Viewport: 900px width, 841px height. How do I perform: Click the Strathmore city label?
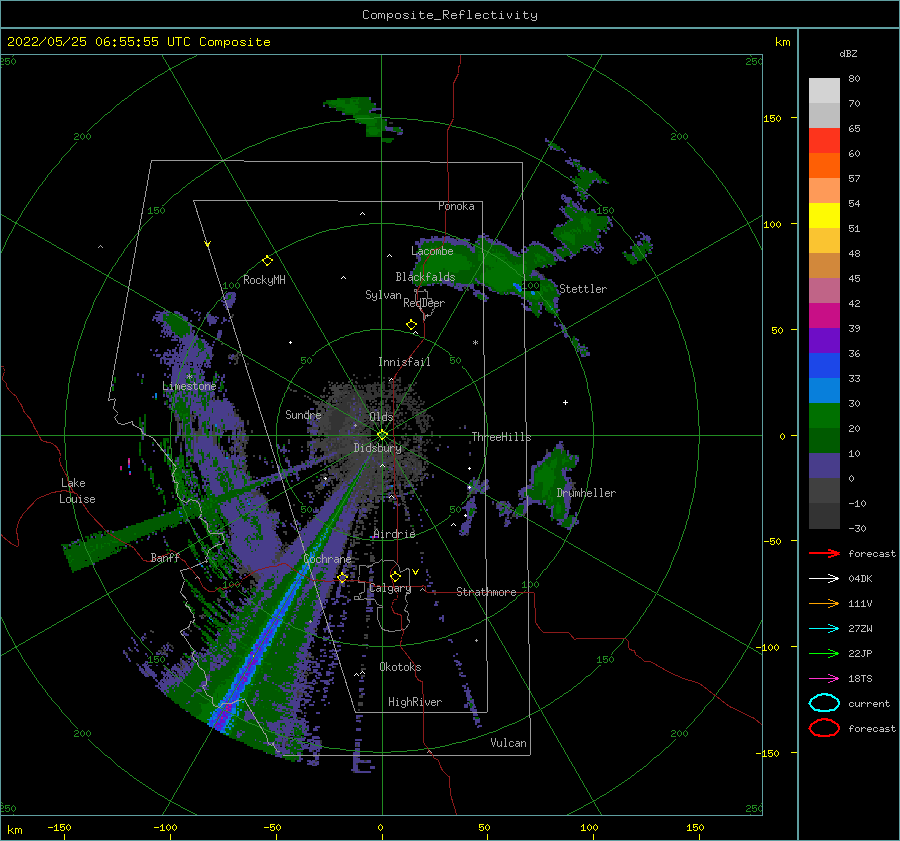click(486, 592)
